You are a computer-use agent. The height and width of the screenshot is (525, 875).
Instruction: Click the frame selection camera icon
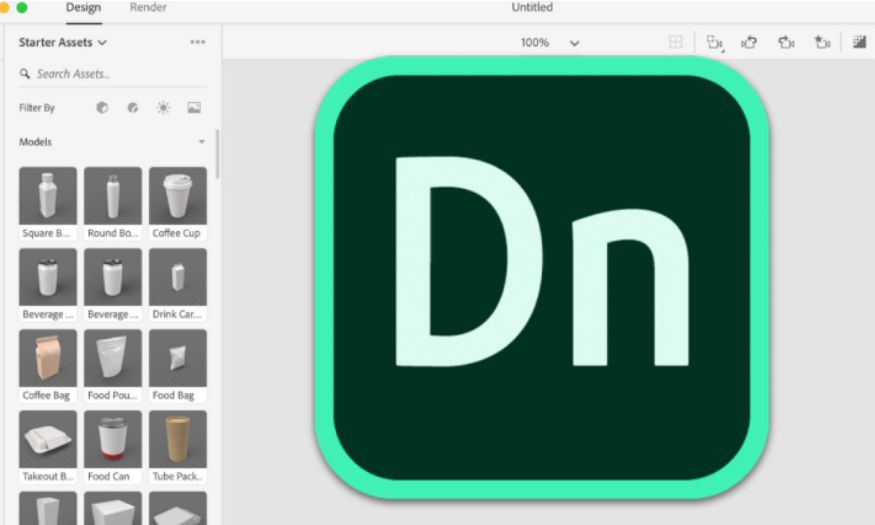tap(715, 42)
